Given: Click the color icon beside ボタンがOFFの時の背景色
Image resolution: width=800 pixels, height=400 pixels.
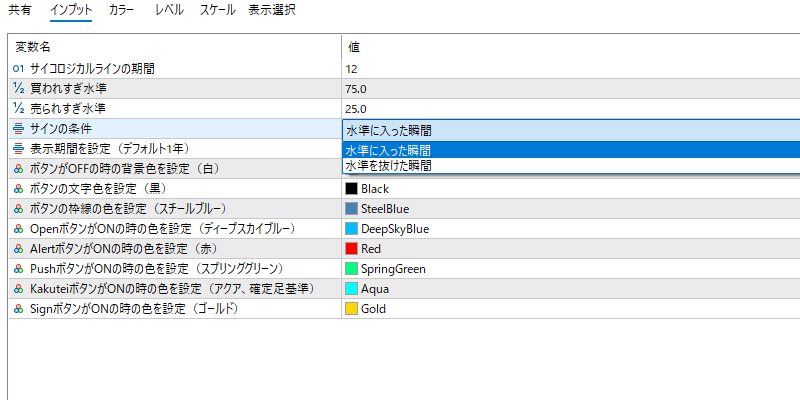Looking at the screenshot, I should click(x=19, y=169).
